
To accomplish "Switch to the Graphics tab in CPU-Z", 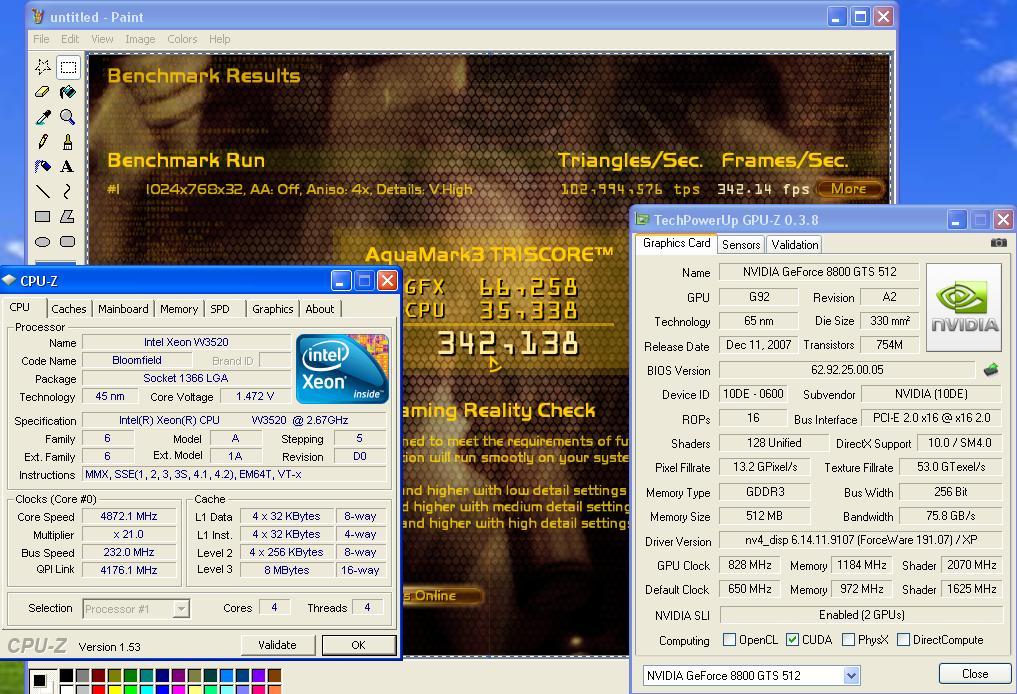I will pos(272,309).
